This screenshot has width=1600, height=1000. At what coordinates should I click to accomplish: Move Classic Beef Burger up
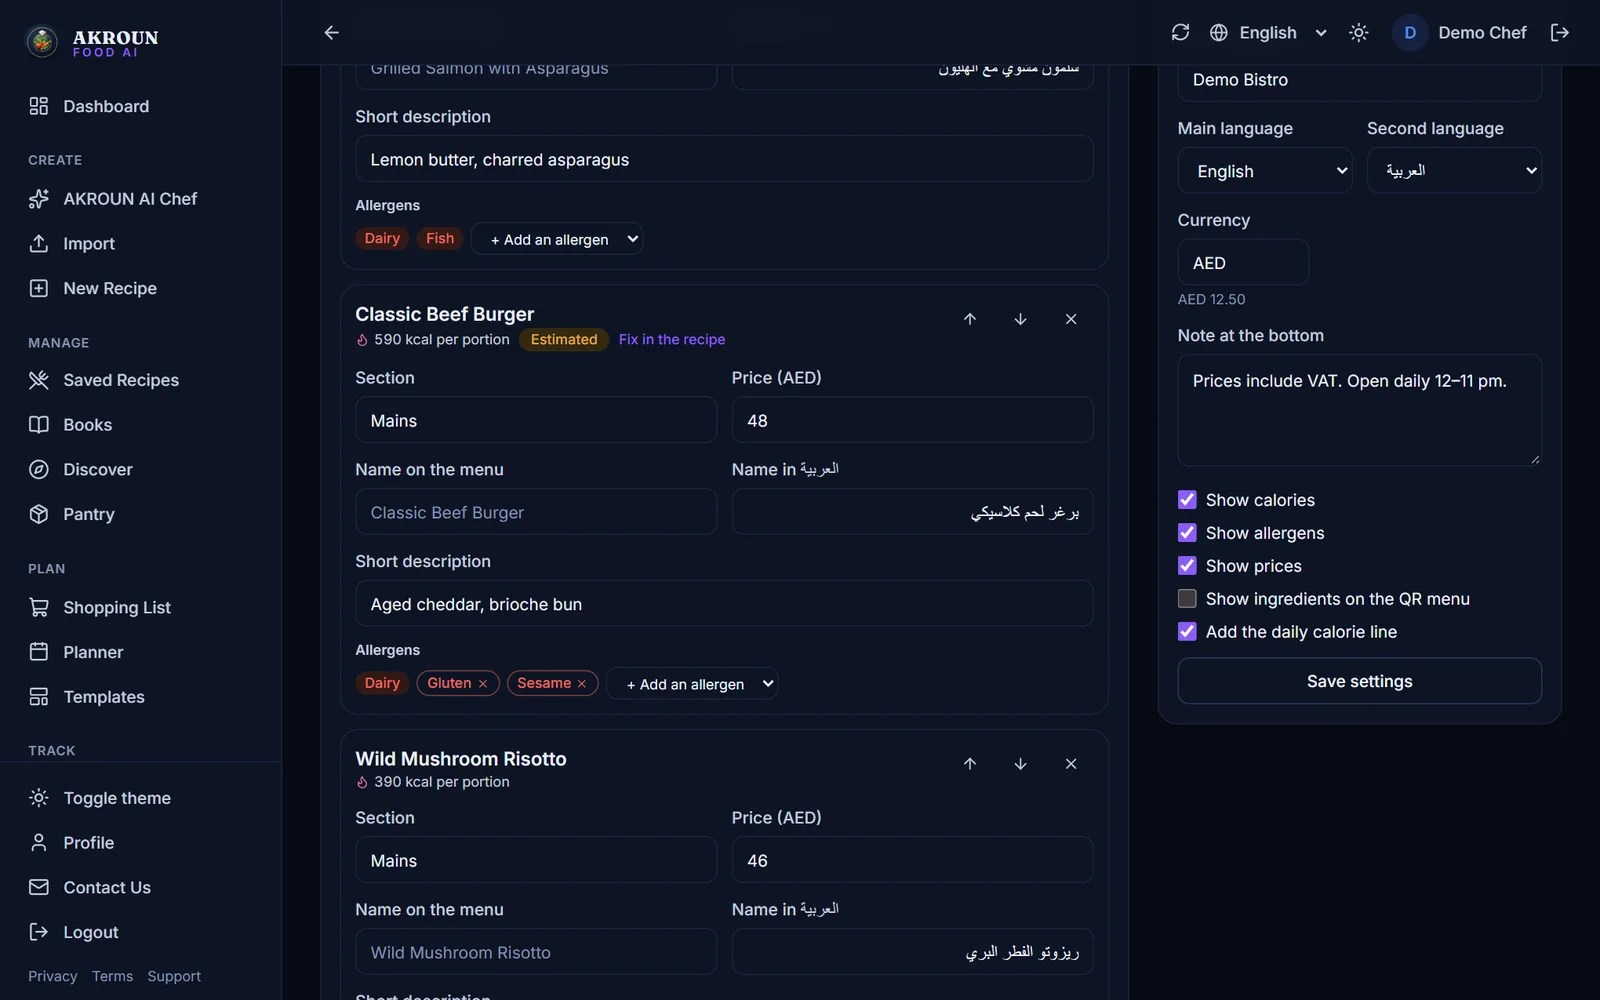pyautogui.click(x=970, y=319)
